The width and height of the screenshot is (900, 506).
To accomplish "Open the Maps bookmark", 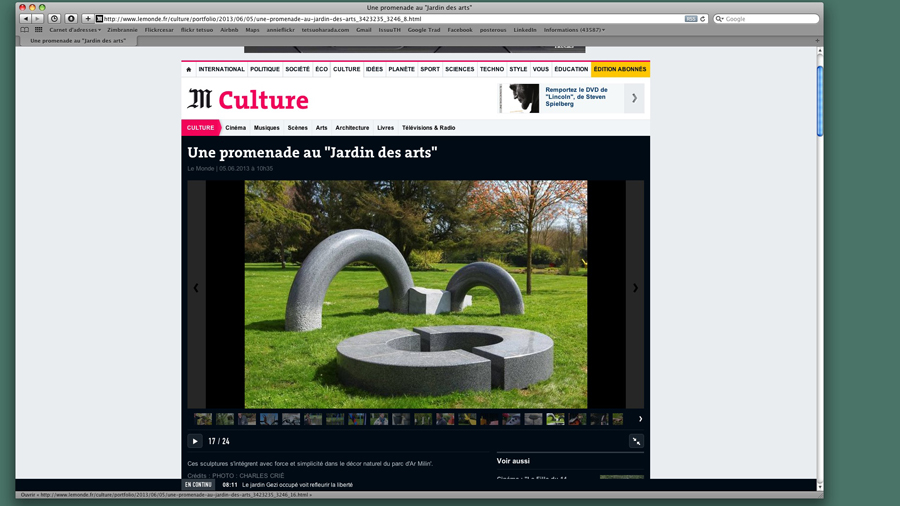I will (252, 30).
